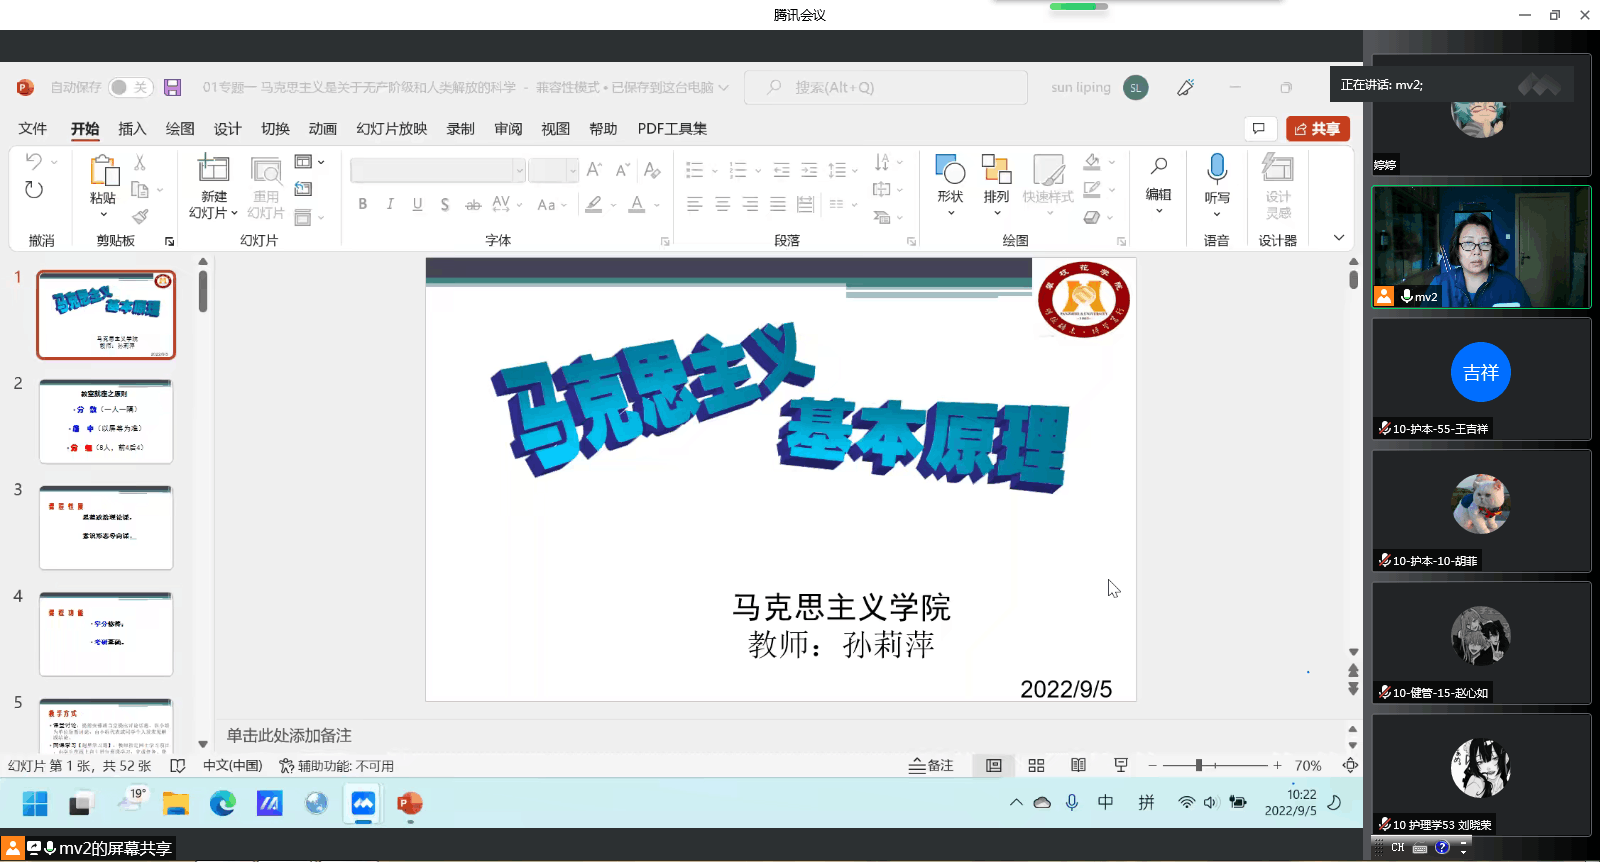Toggle the Notes (备注) pane

coord(931,765)
